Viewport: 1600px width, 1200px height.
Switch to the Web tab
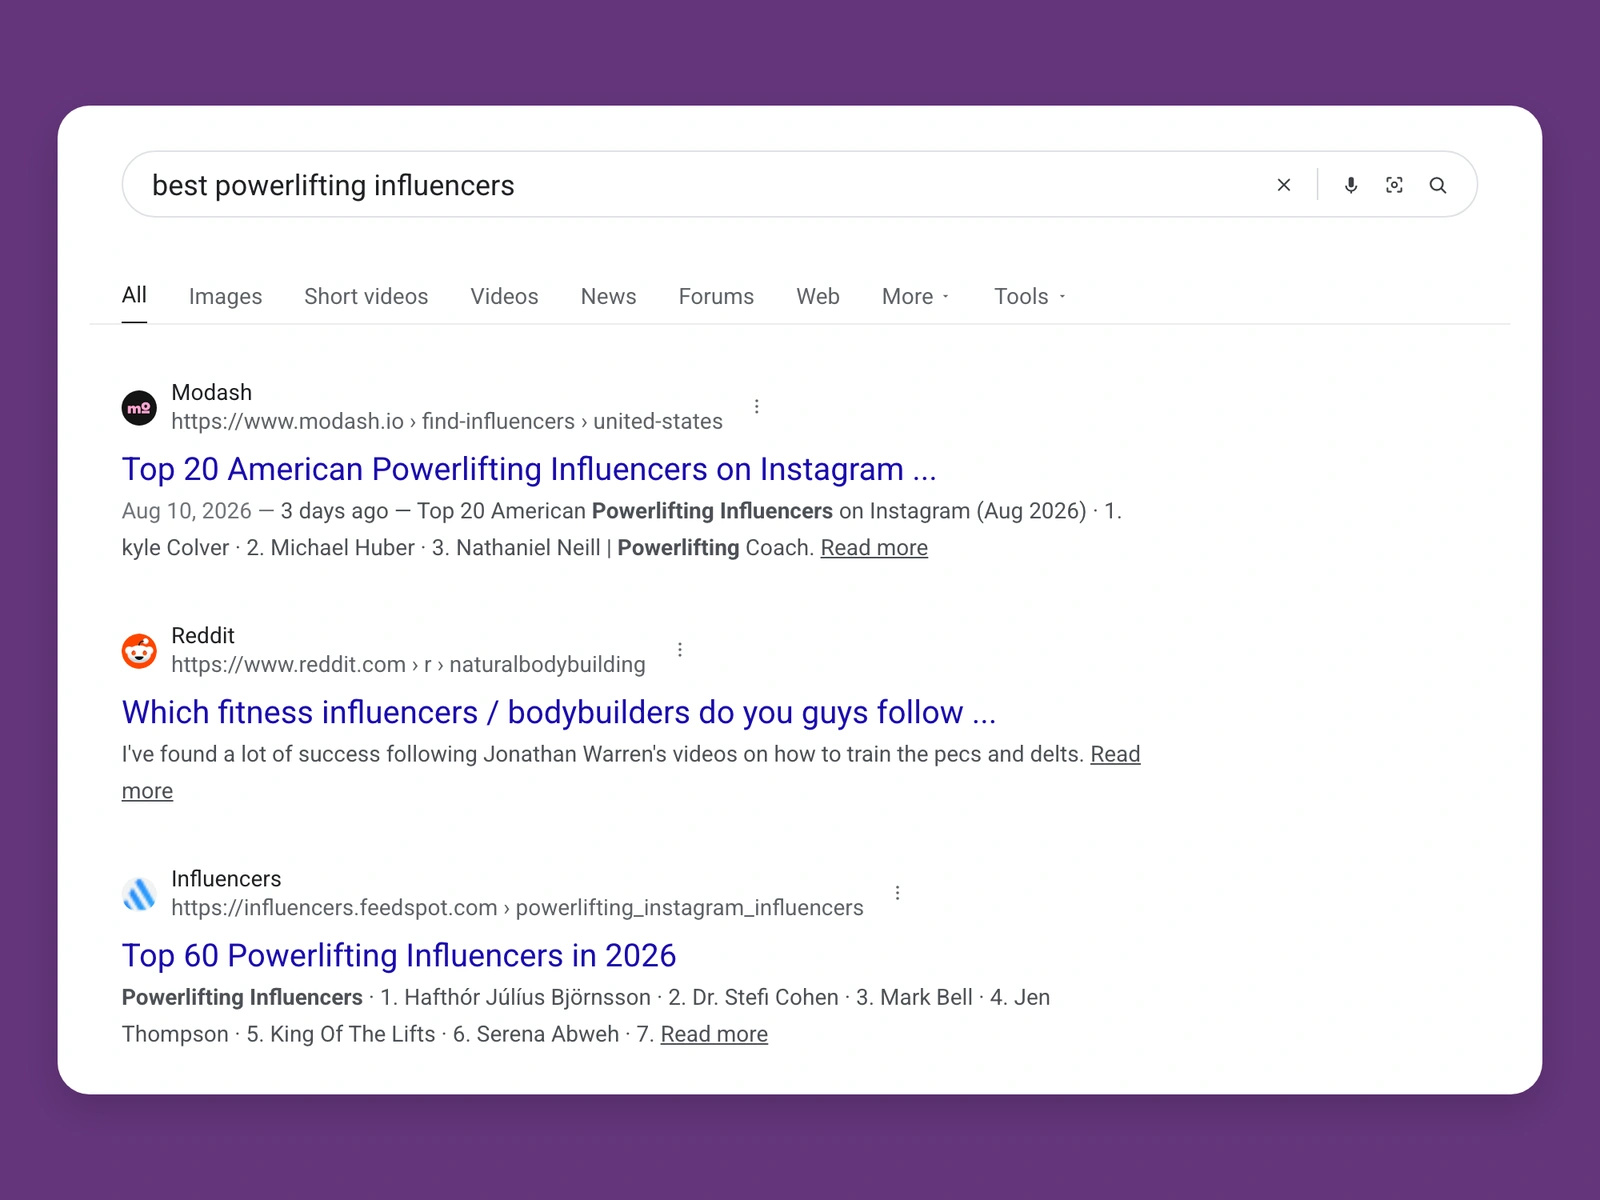pos(818,297)
